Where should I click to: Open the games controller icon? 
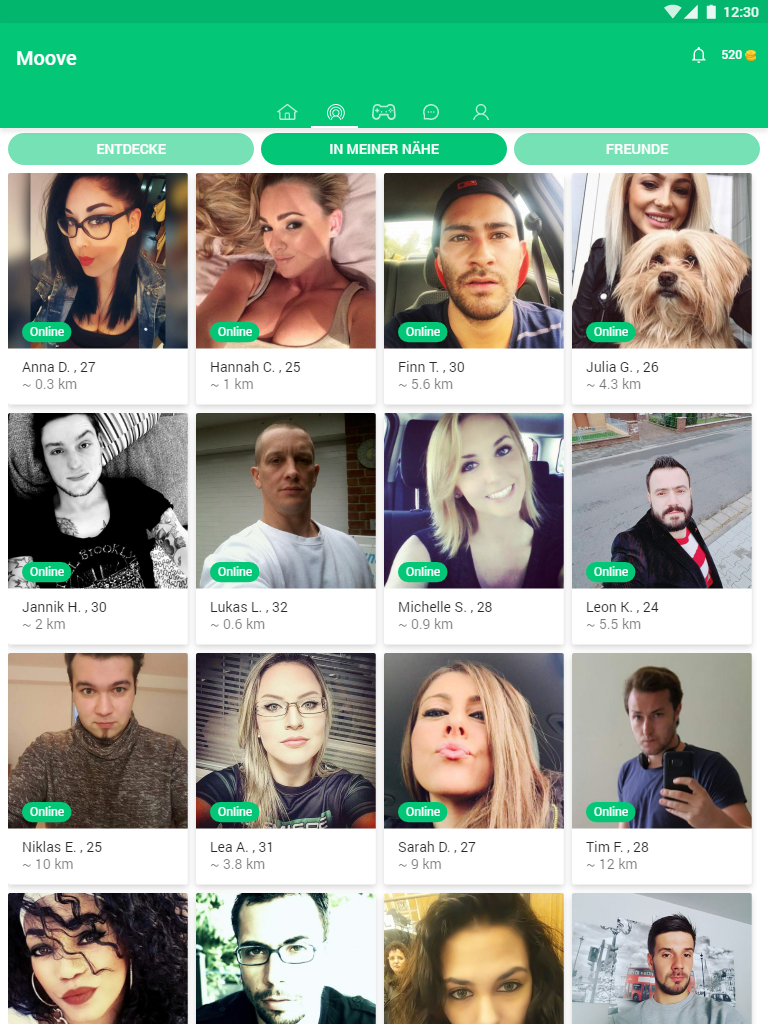point(383,112)
